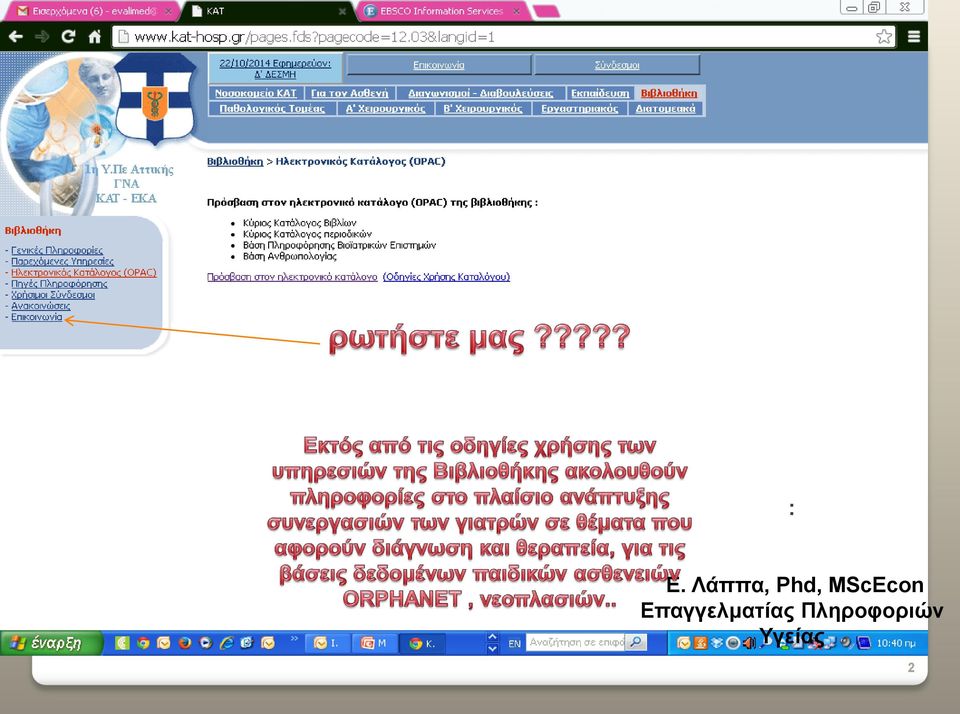The image size is (960, 714).
Task: Open the Παθολογικός Τομέας menu
Action: click(272, 108)
